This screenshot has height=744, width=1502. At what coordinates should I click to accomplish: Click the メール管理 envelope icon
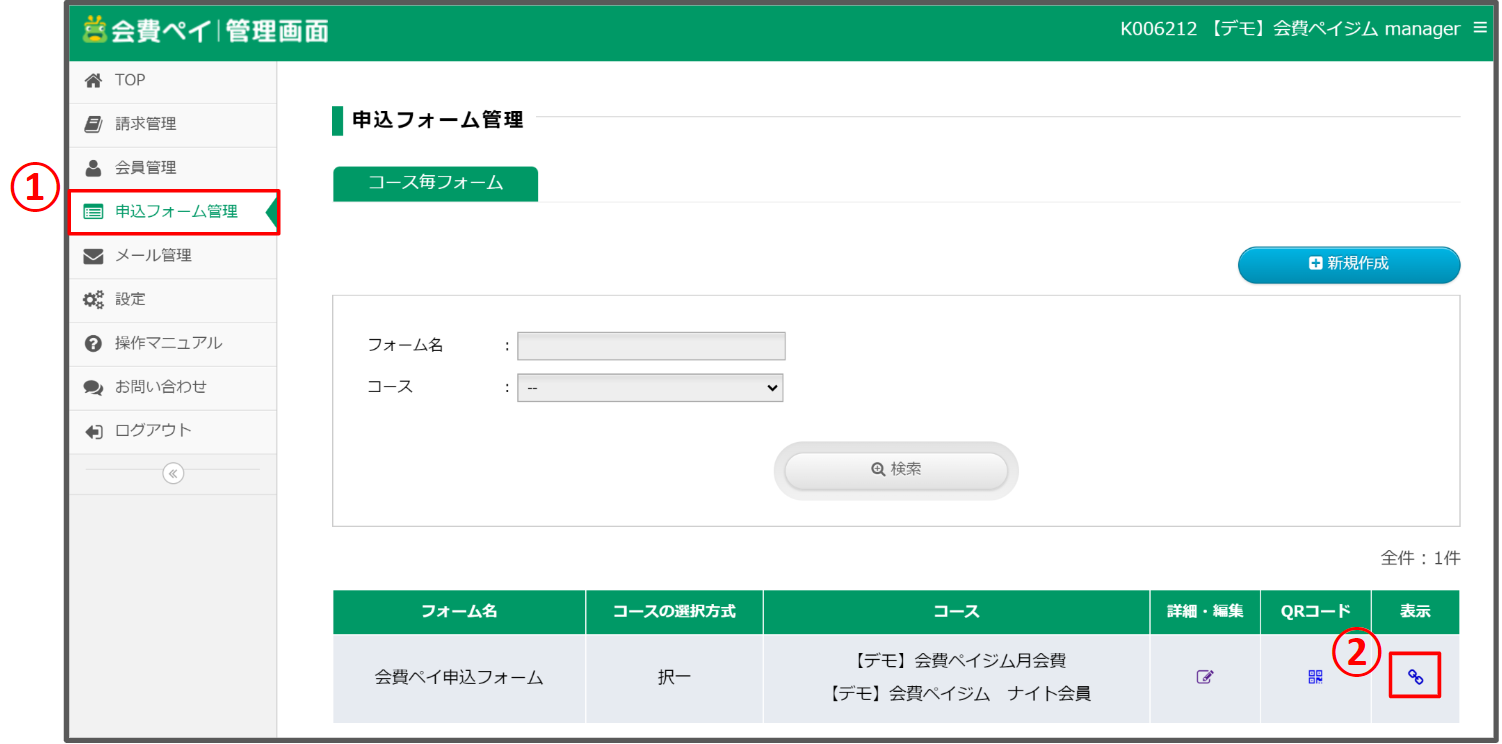tap(93, 255)
